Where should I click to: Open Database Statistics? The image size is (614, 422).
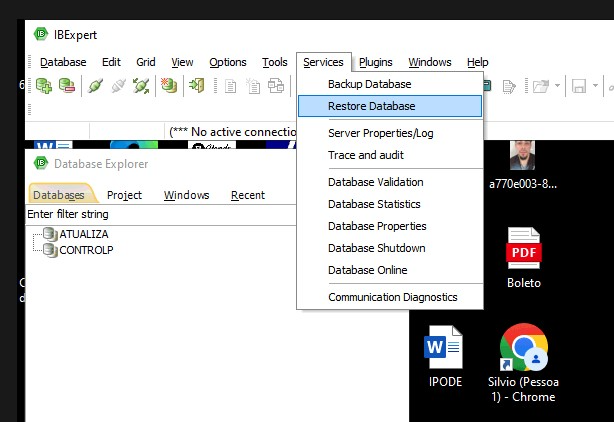point(390,204)
